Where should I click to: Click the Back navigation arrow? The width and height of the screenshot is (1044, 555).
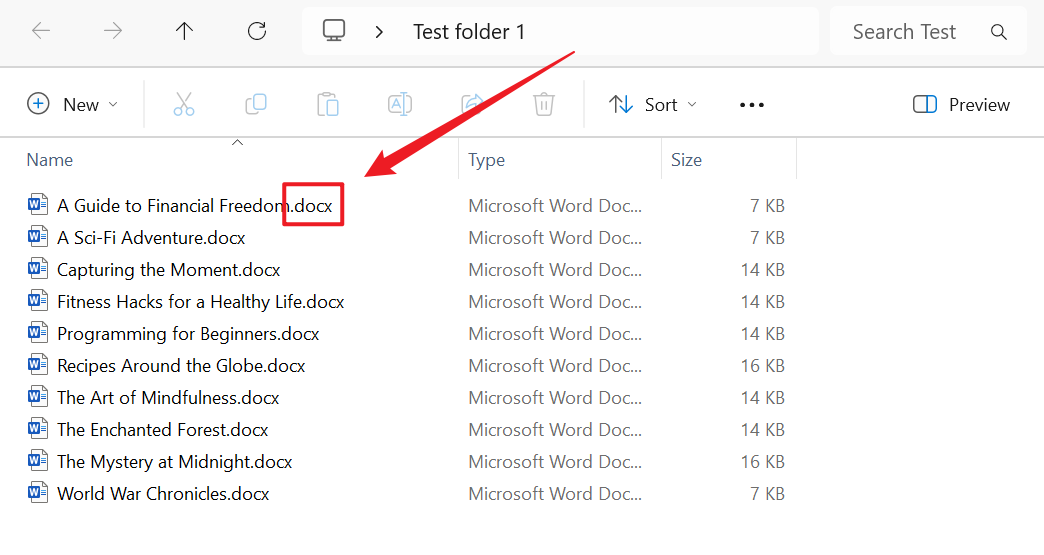click(41, 31)
